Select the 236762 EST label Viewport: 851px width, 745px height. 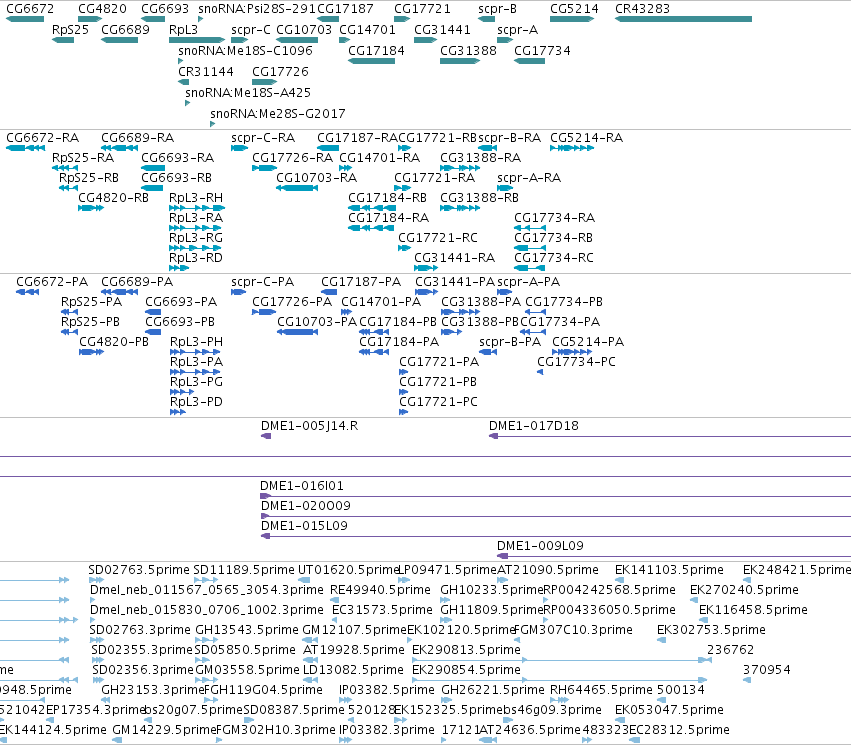point(731,651)
